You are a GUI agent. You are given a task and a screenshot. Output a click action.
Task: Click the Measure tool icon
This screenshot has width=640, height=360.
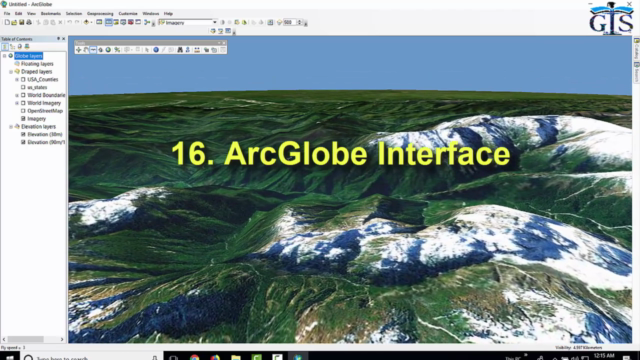[197, 50]
